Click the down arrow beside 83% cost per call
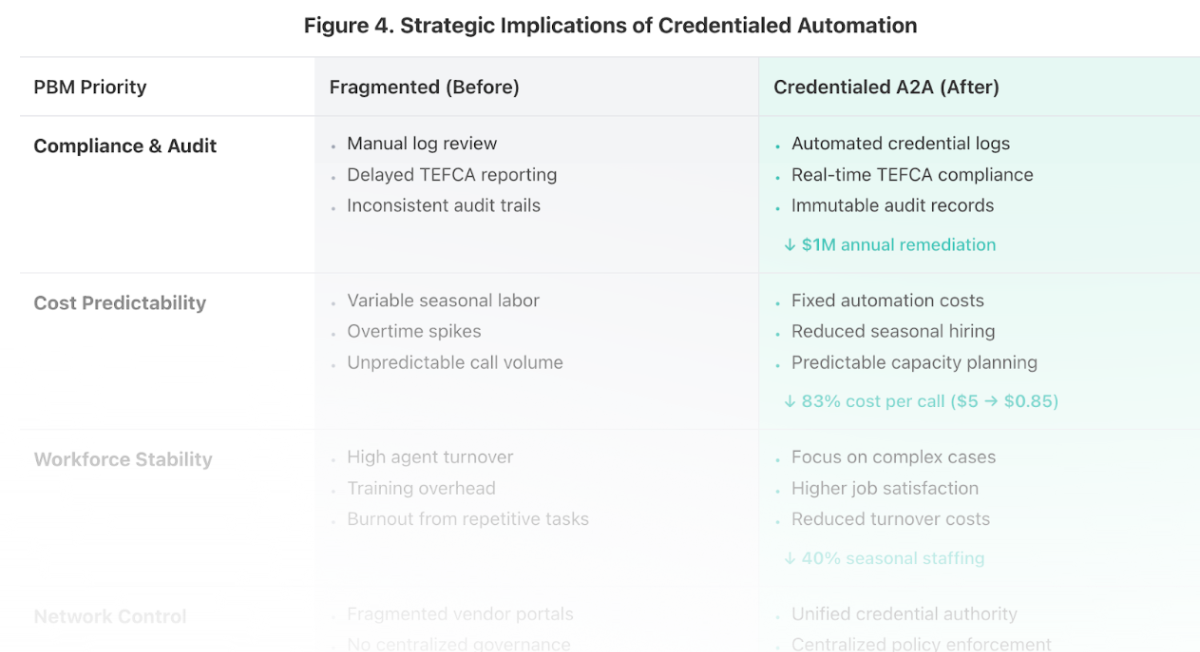This screenshot has height=652, width=1200. [790, 402]
